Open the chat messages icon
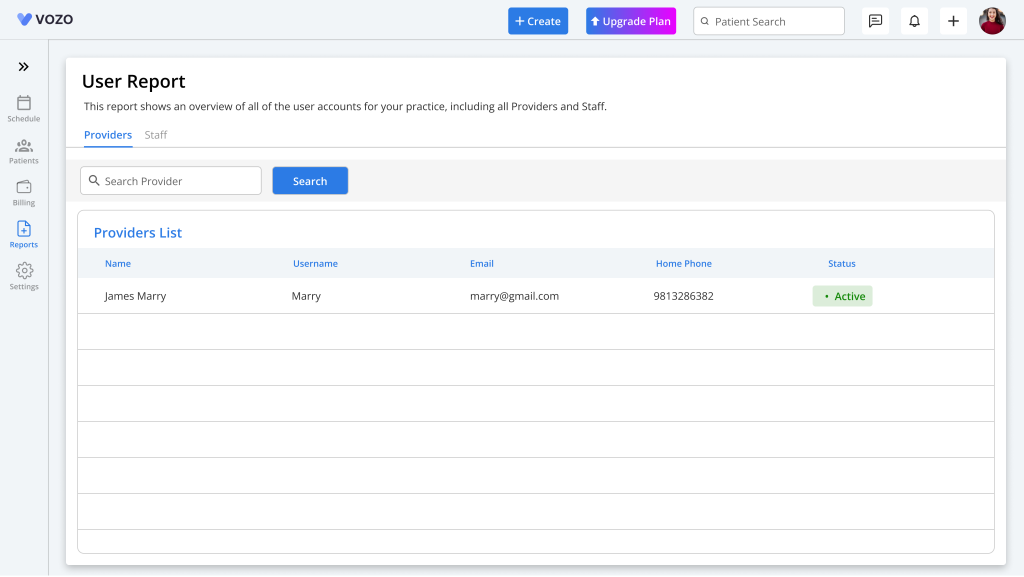This screenshot has height=577, width=1024. click(x=875, y=21)
